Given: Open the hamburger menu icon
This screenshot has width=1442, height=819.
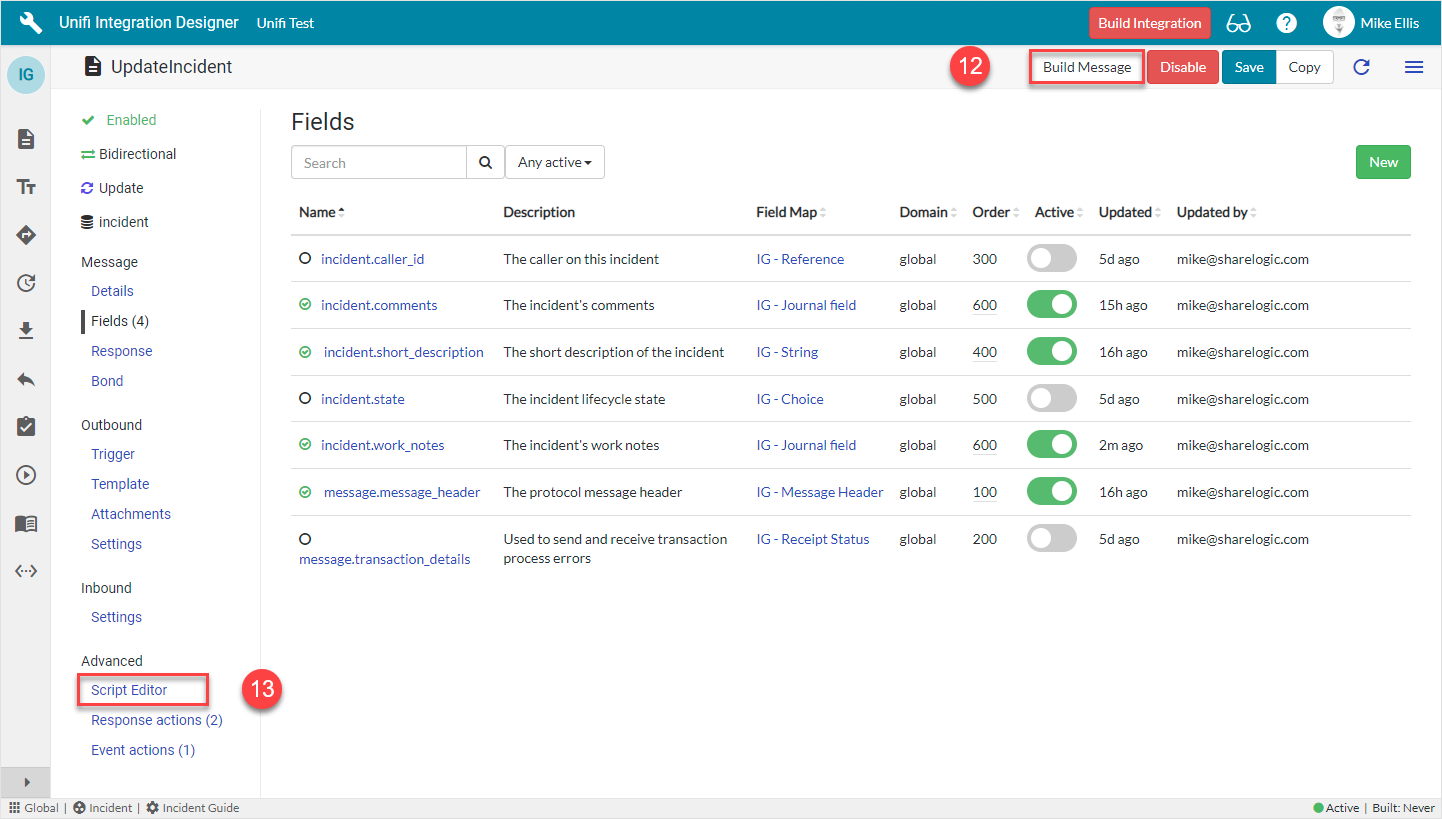Looking at the screenshot, I should point(1413,67).
